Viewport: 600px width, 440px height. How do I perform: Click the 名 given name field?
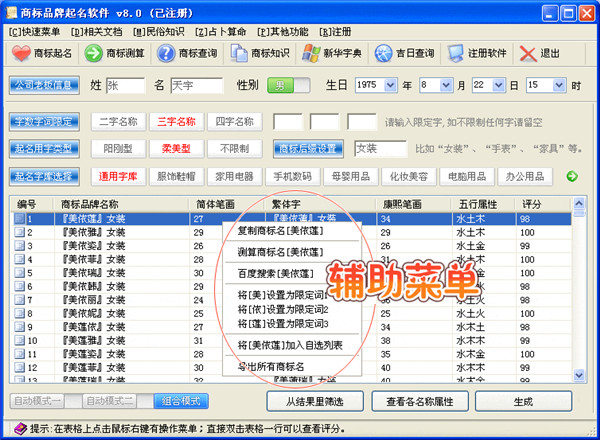(196, 85)
